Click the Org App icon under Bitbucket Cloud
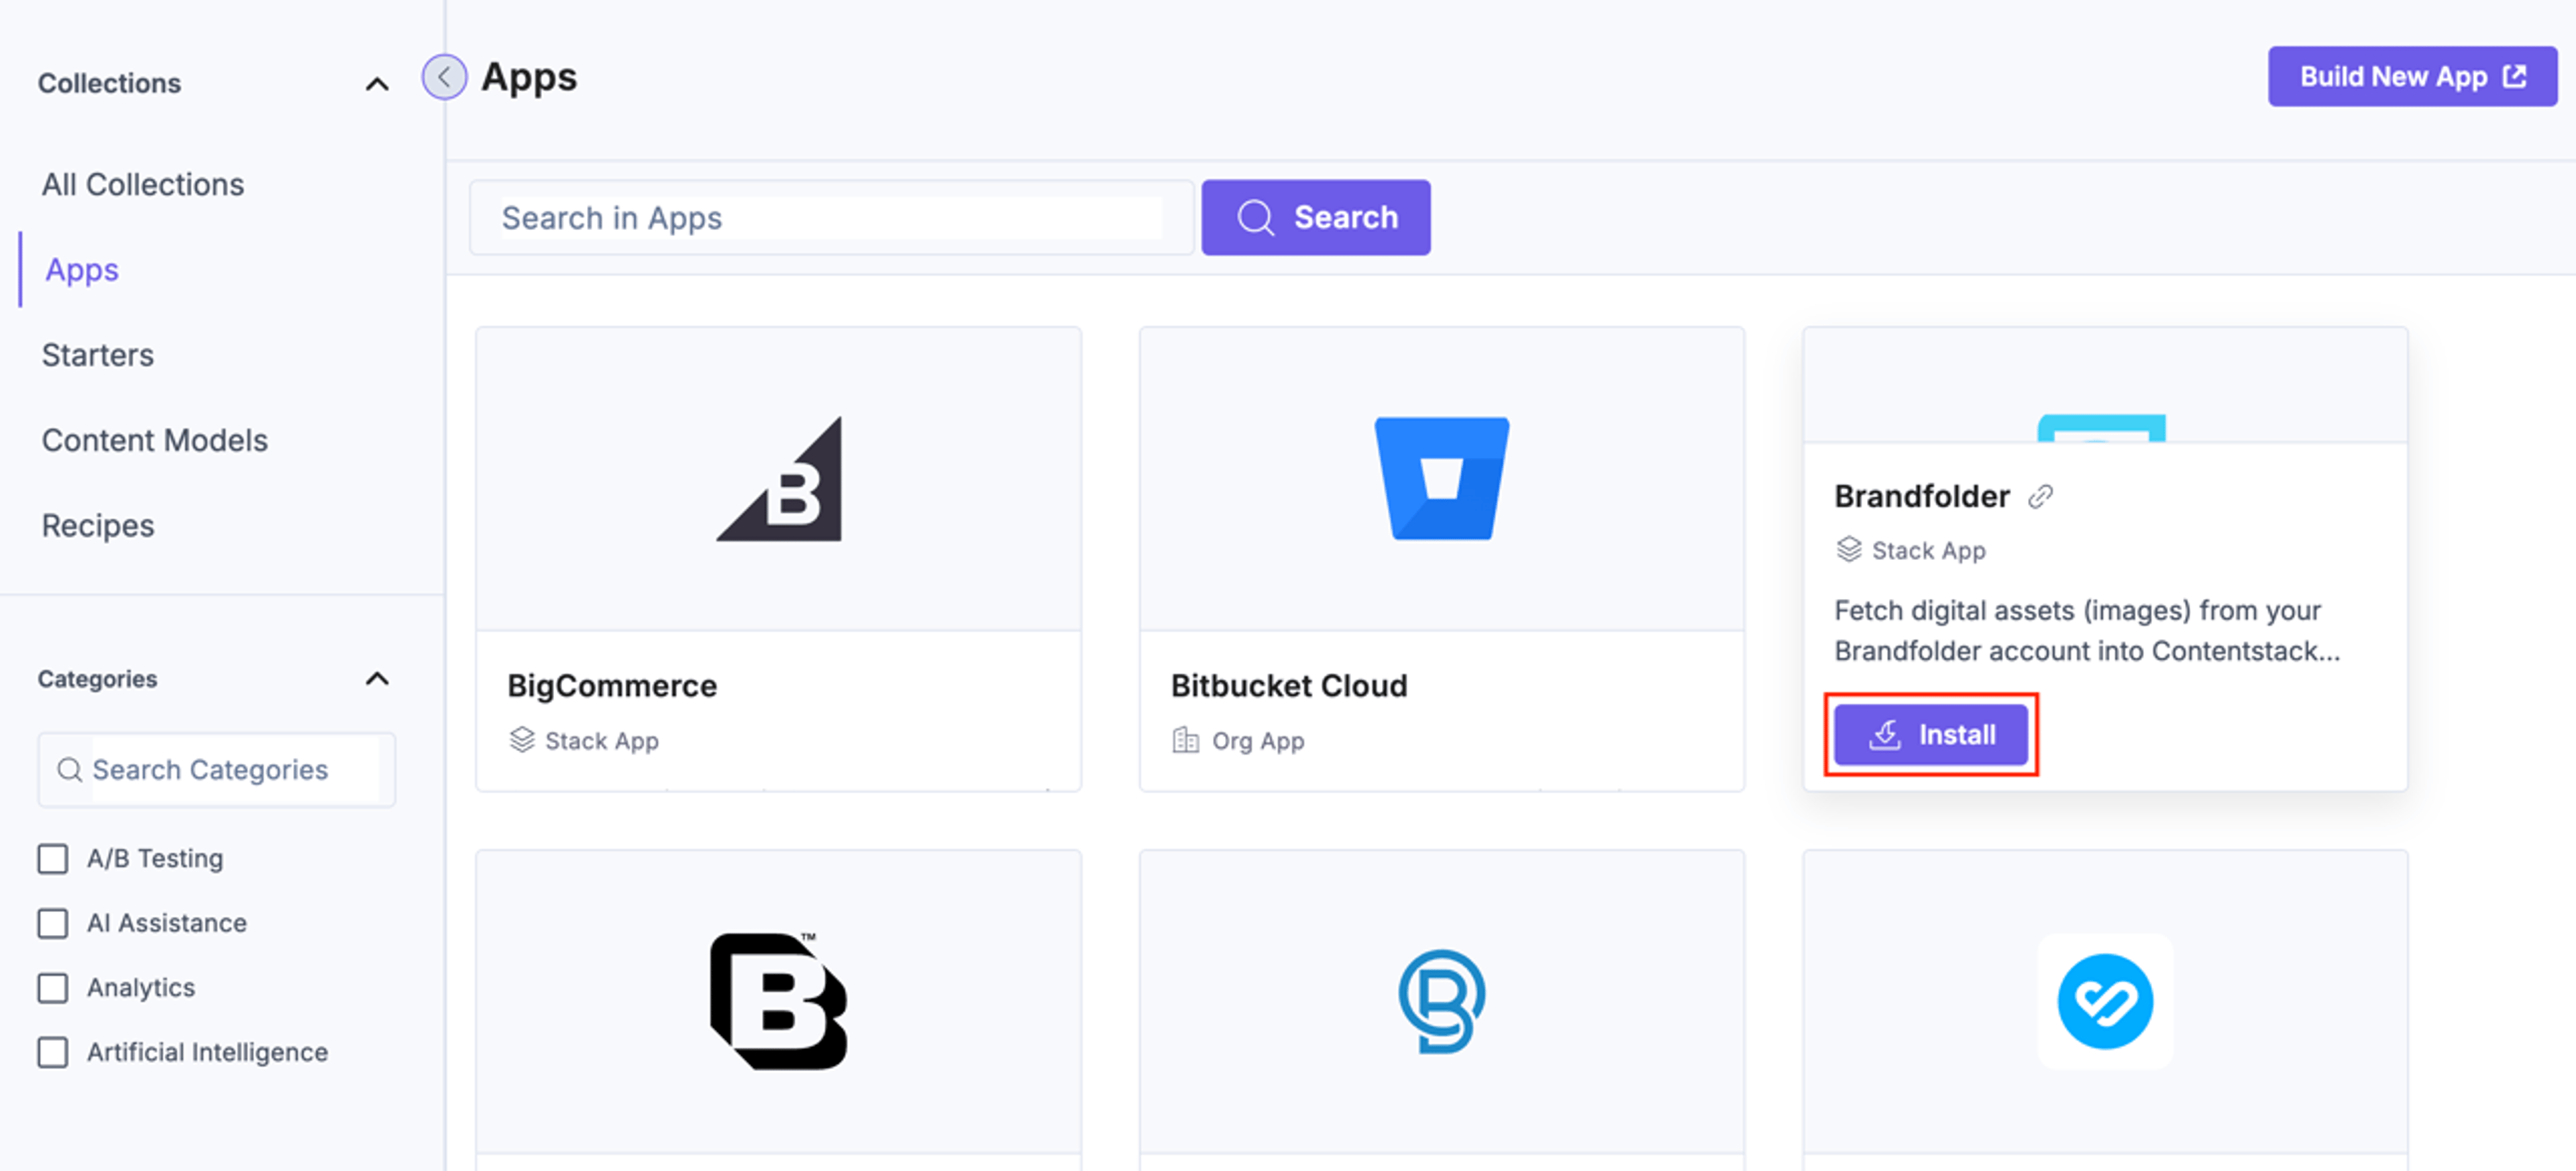The height and width of the screenshot is (1171, 2576). pyautogui.click(x=1185, y=740)
